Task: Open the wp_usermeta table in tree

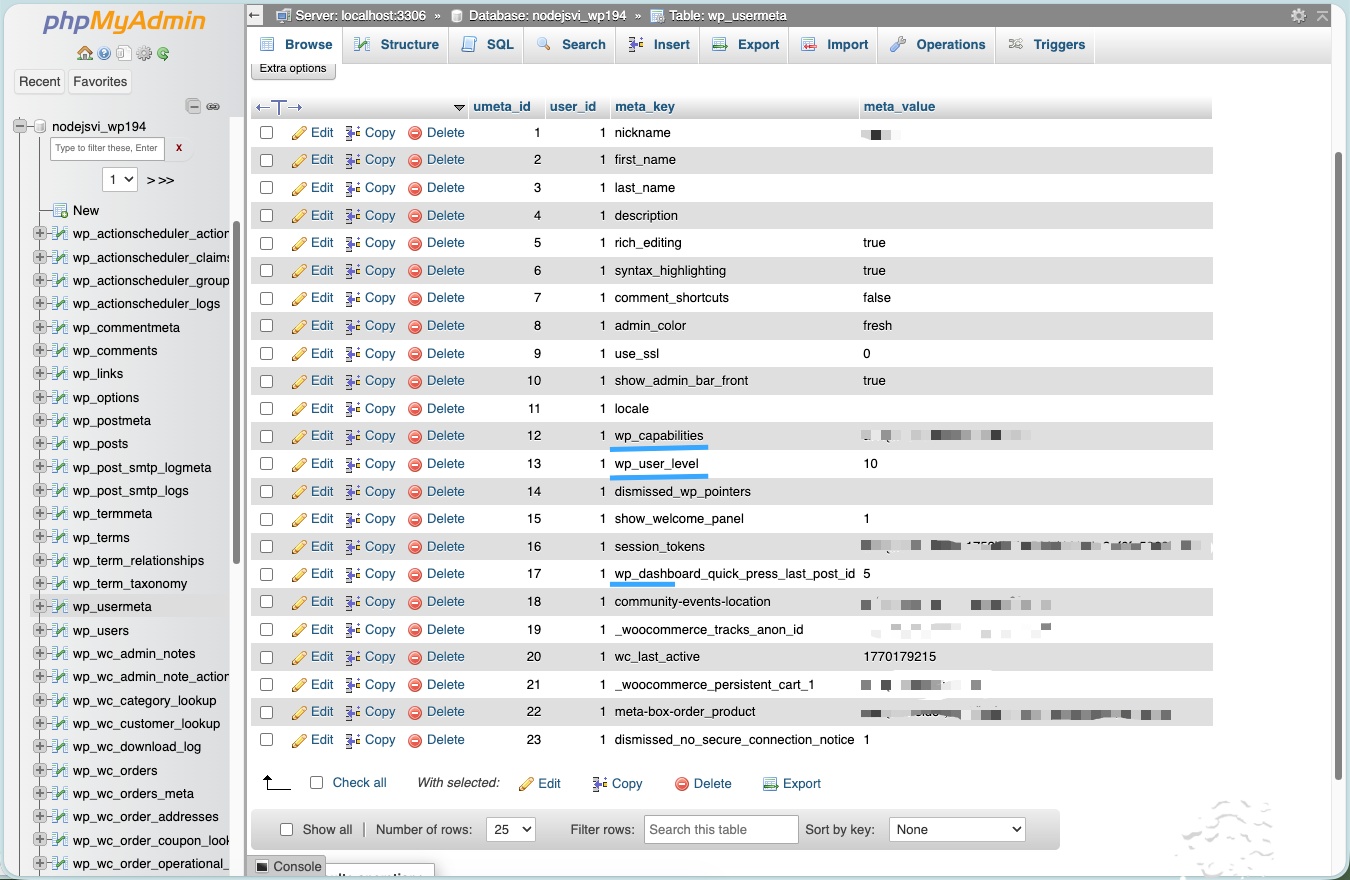Action: click(x=112, y=607)
